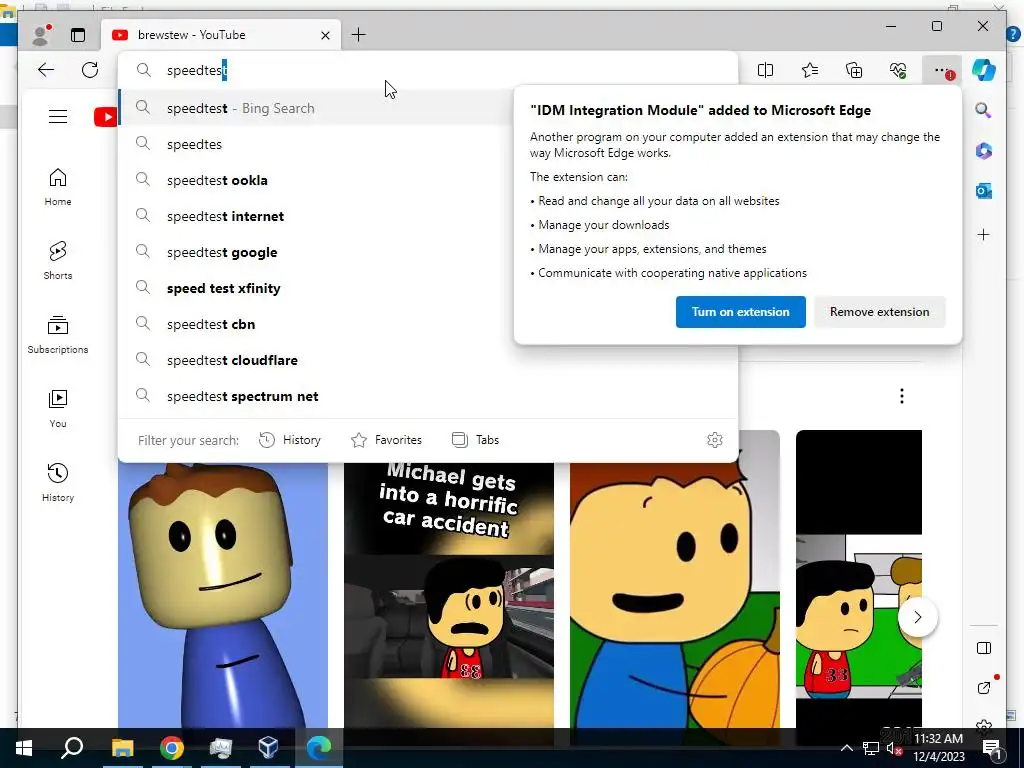Open Settings and more ellipsis menu
The height and width of the screenshot is (768, 1024).
click(942, 70)
